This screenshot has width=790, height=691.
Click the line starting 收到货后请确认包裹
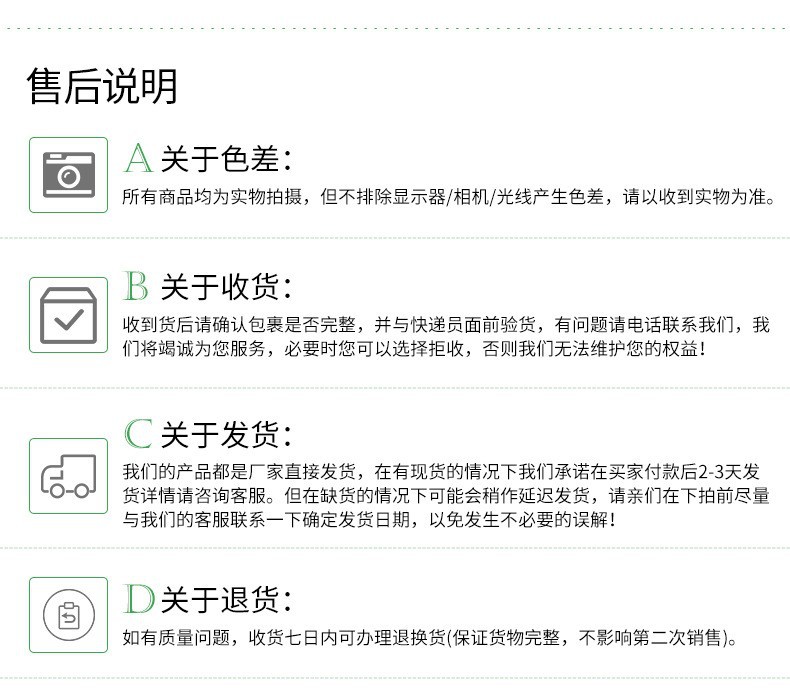[x=446, y=325]
